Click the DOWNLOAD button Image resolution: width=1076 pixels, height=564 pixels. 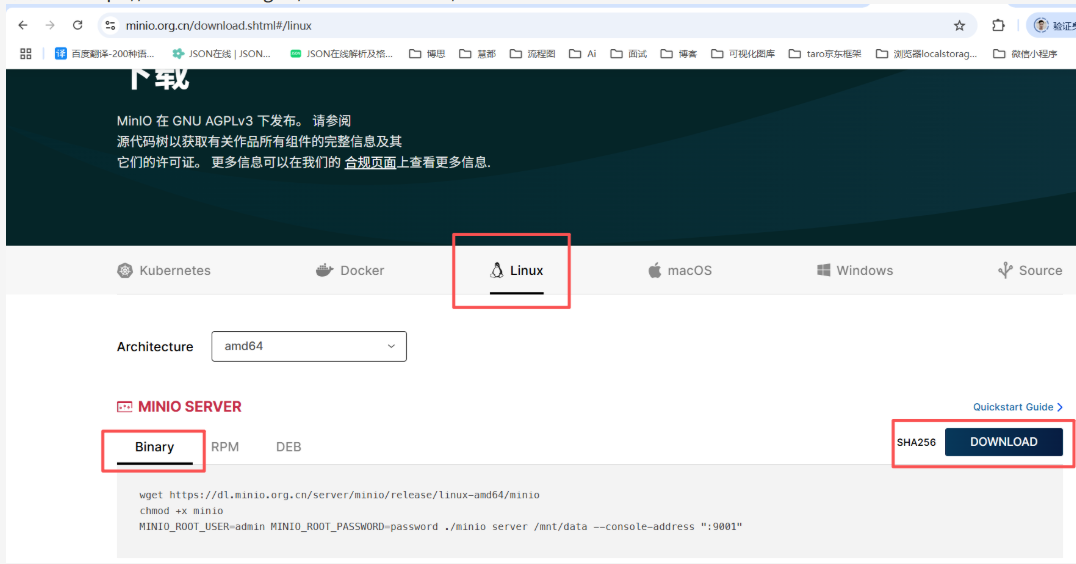pos(1004,442)
